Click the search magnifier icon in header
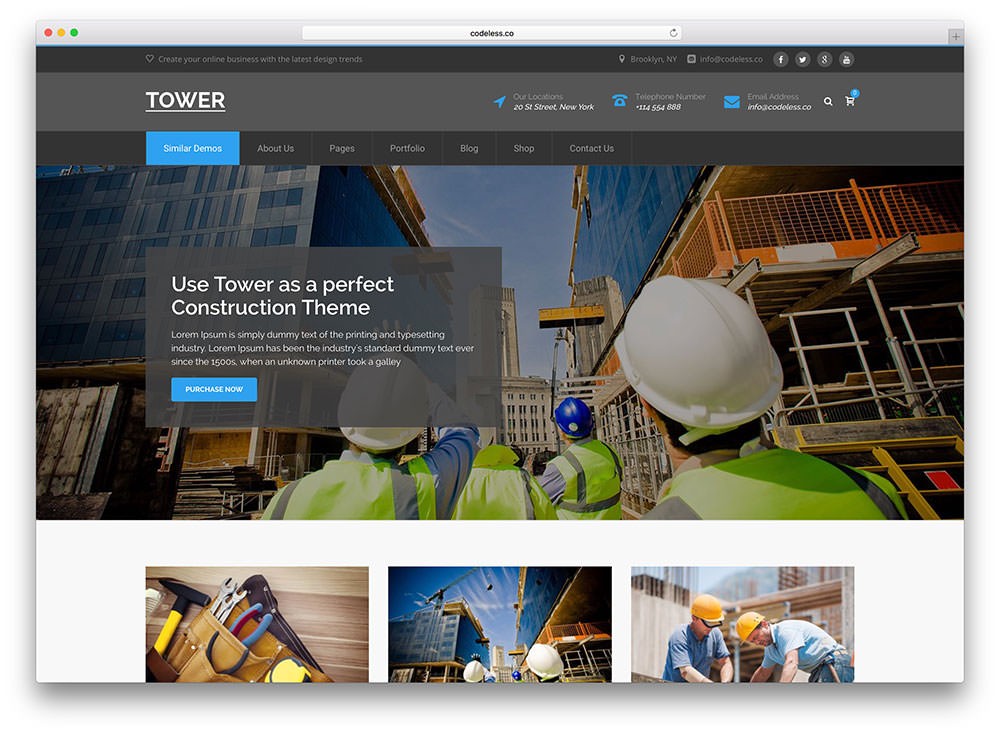 pyautogui.click(x=828, y=101)
